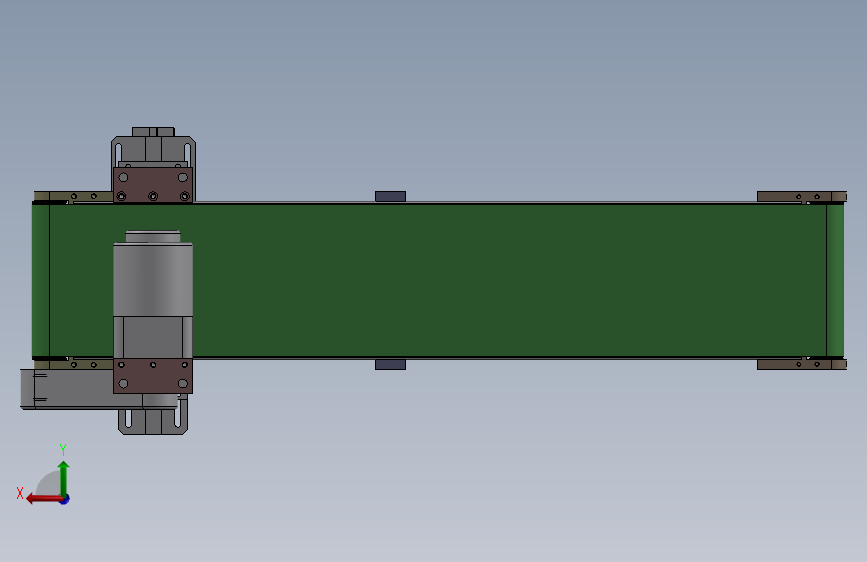Select the light green right end roller
This screenshot has height=562, width=867.
[835, 280]
